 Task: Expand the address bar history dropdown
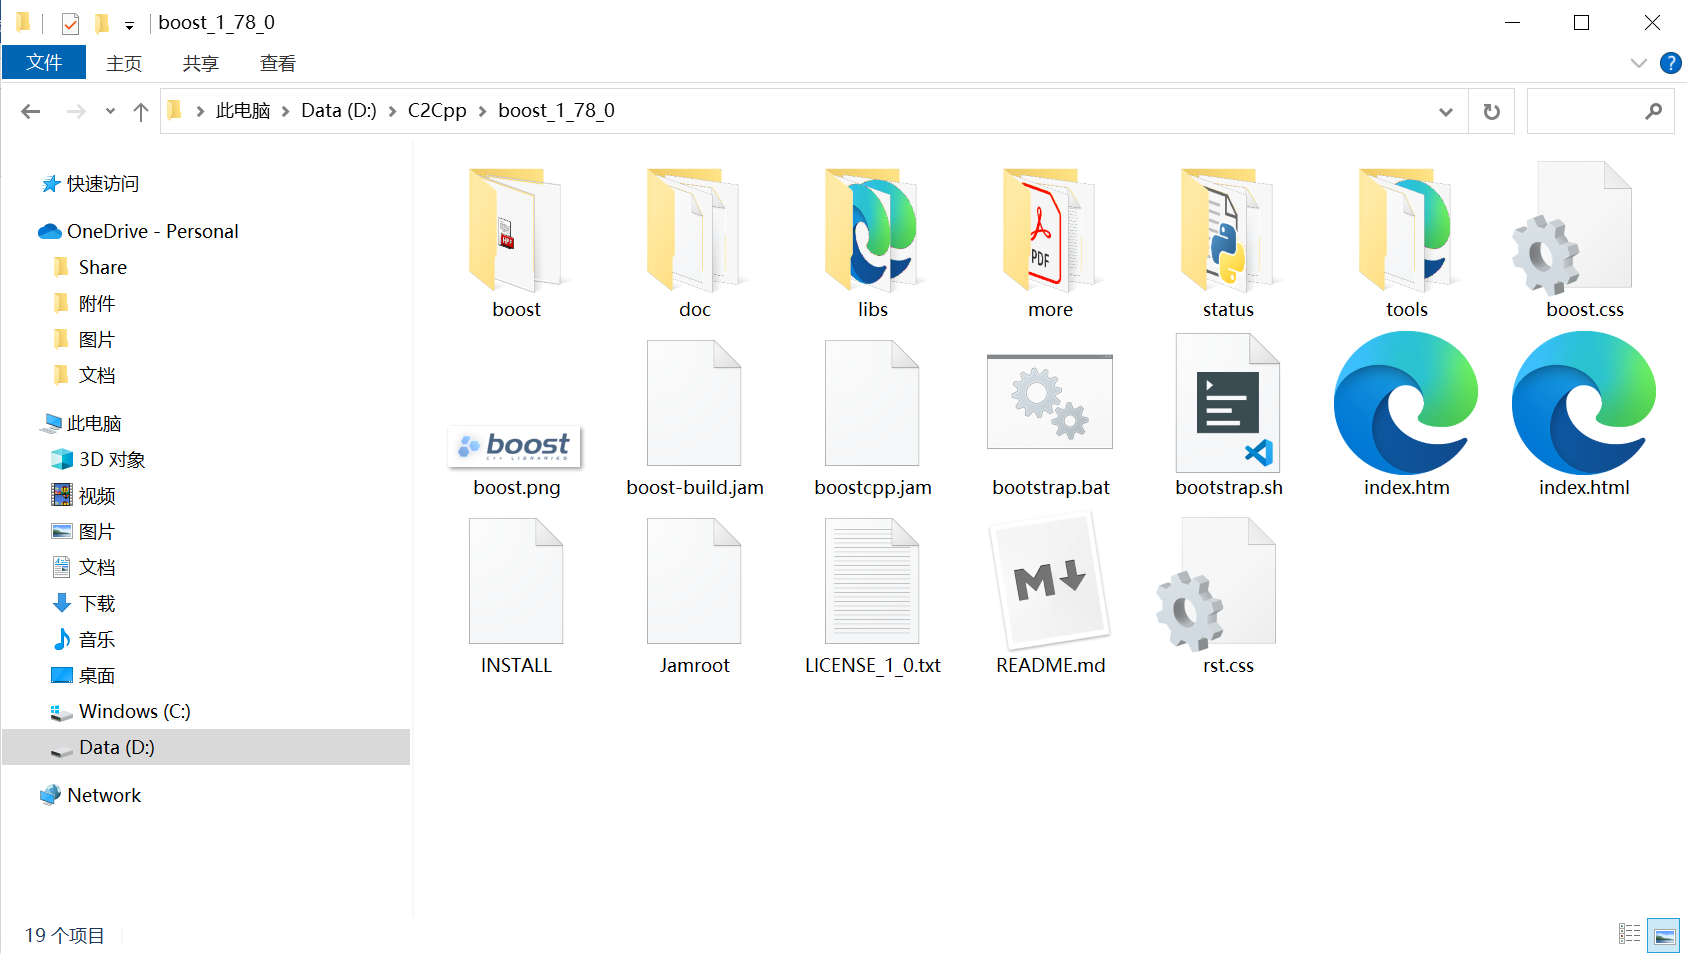(1445, 111)
